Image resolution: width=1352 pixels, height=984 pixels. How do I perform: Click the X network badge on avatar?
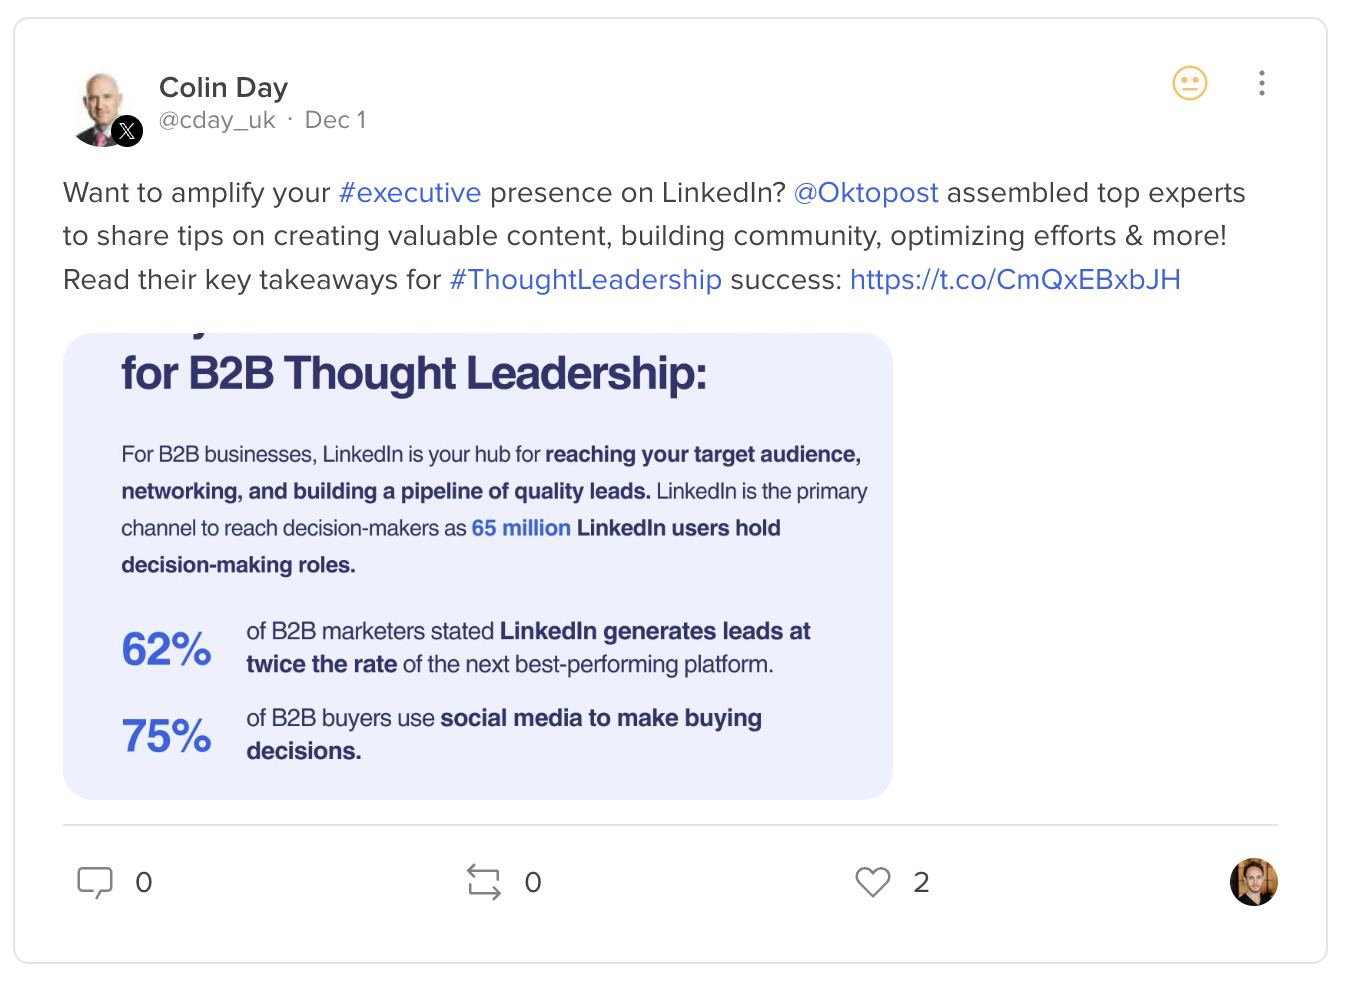pos(127,131)
